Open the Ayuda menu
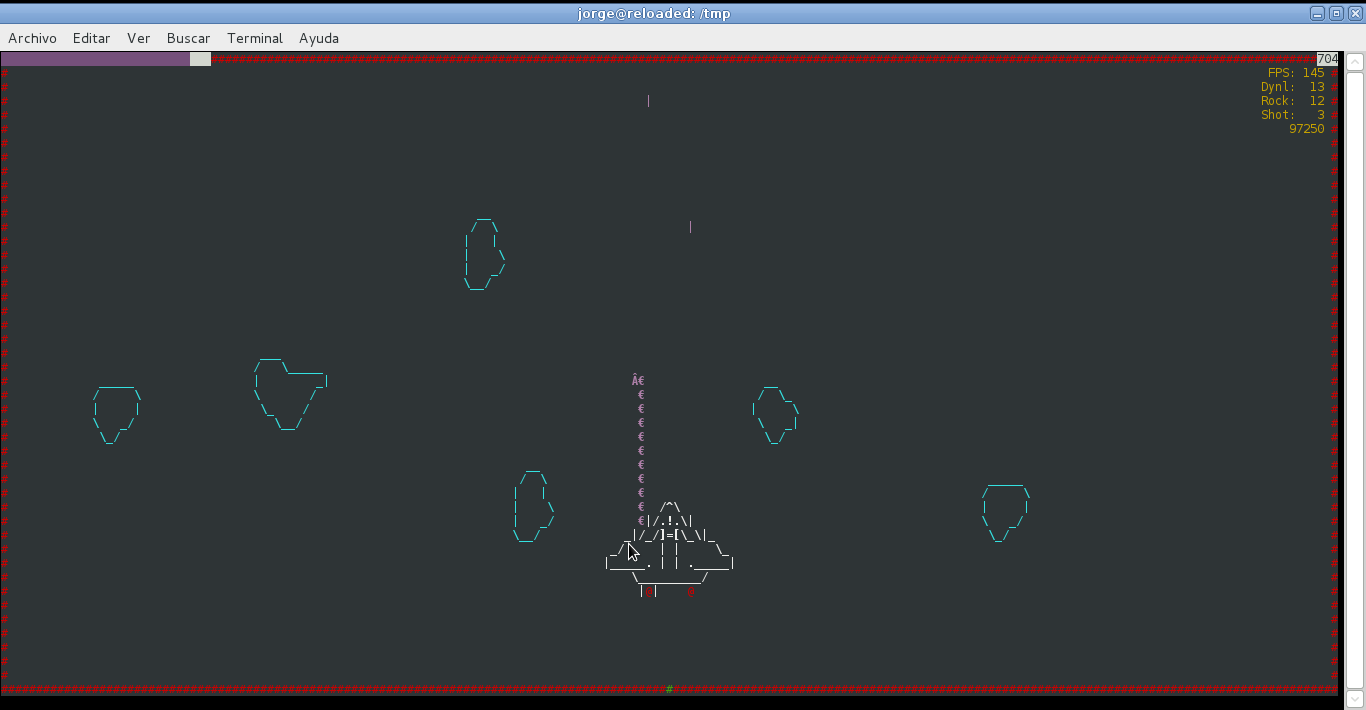The height and width of the screenshot is (710, 1366). pos(319,38)
